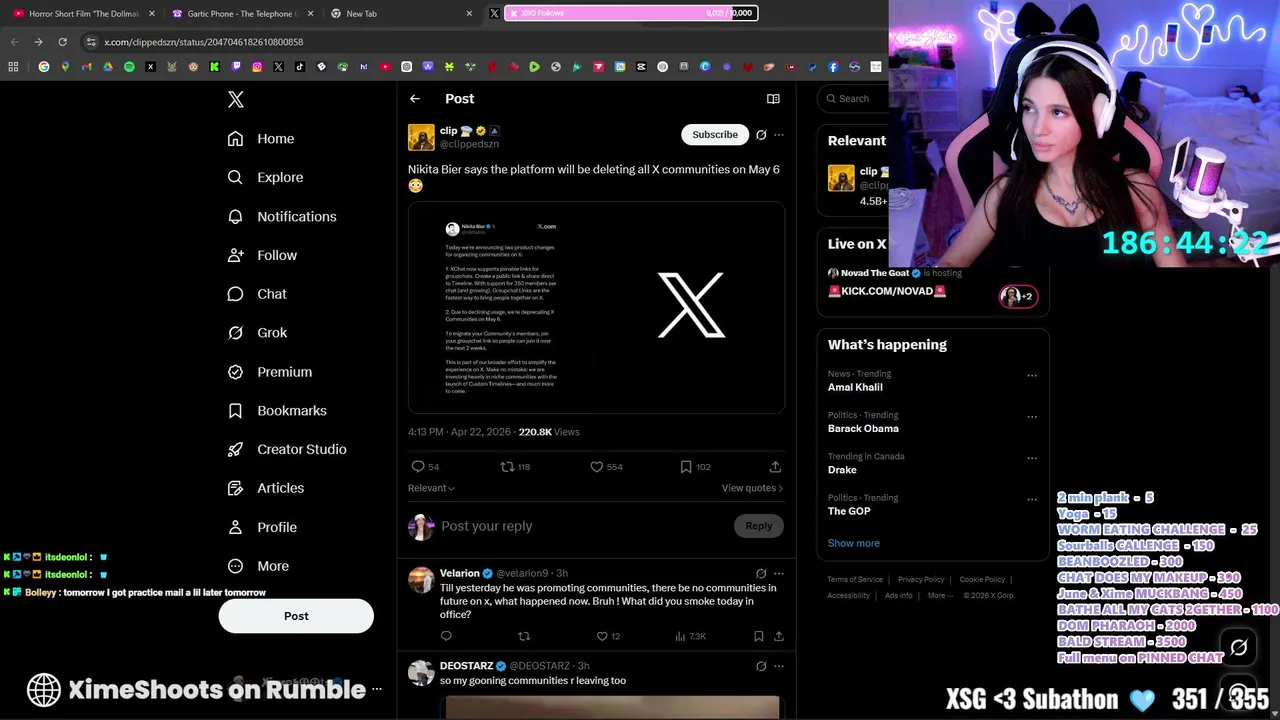Image resolution: width=1280 pixels, height=720 pixels.
Task: Open three-dot menu on Velarion's reply
Action: 779,574
